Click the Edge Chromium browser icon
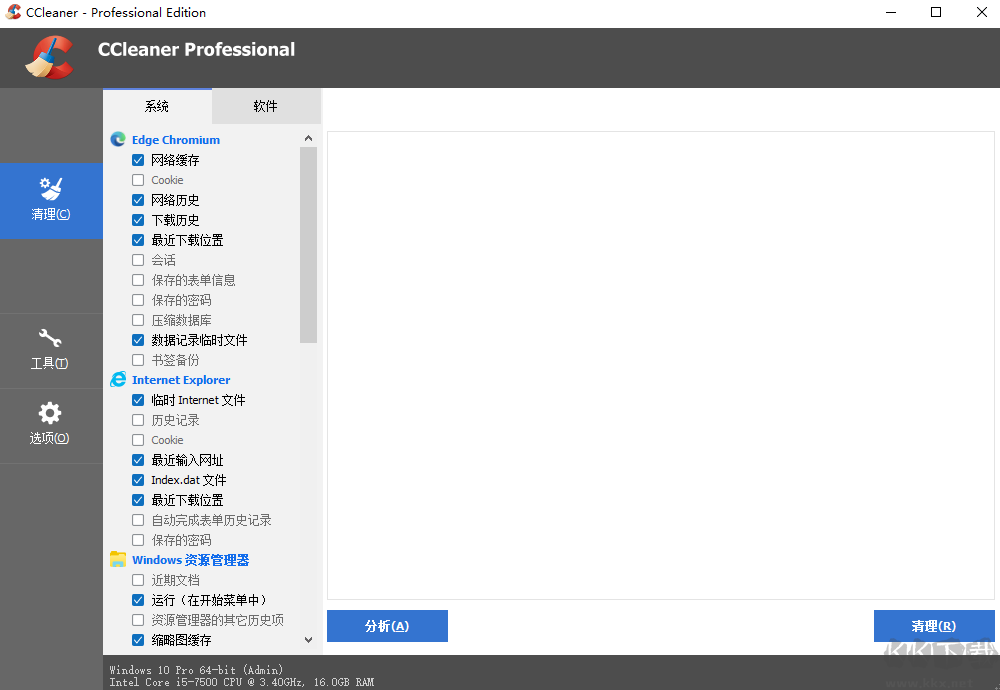1000x690 pixels. (x=117, y=139)
